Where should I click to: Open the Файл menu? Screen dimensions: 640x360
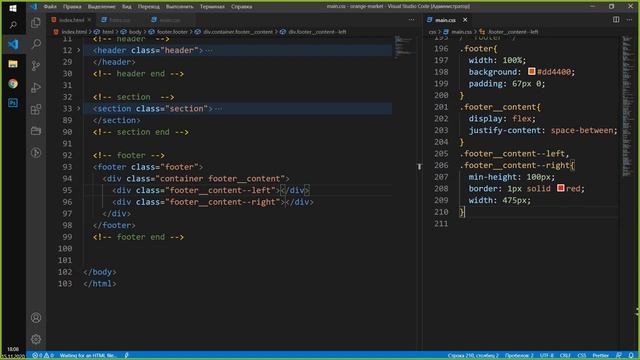tap(50, 7)
